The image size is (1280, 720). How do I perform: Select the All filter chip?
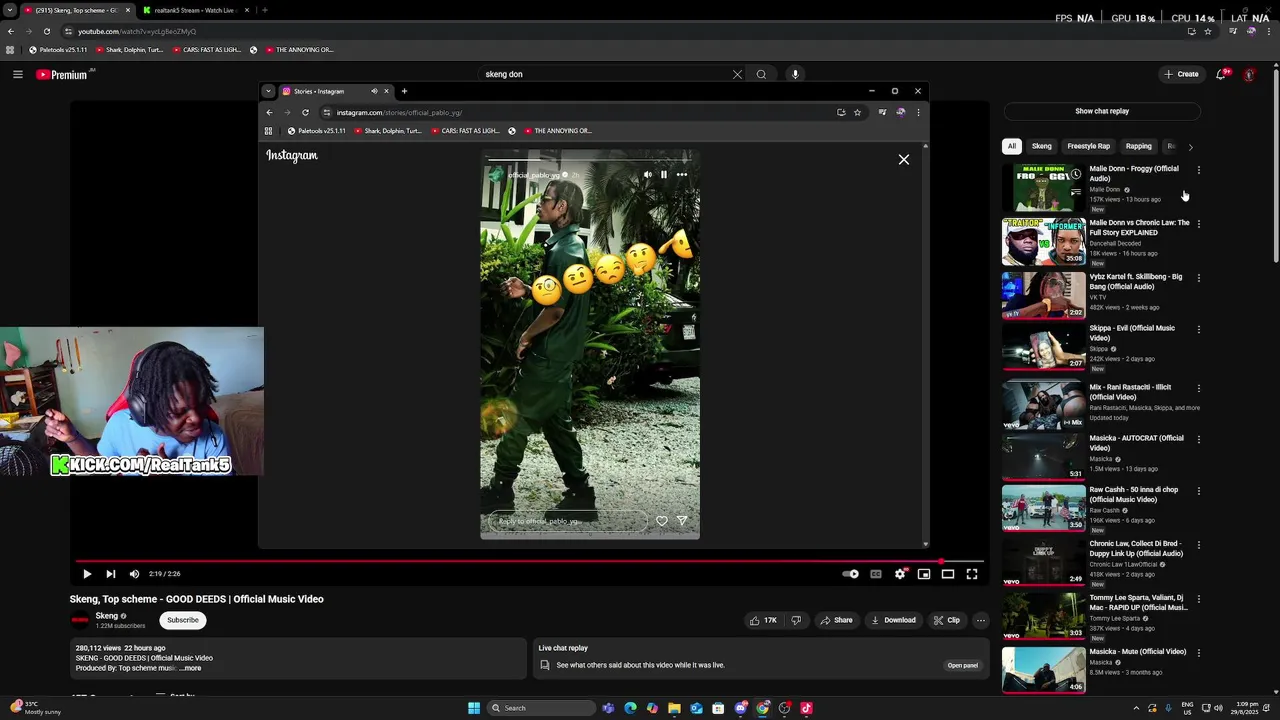(1012, 146)
